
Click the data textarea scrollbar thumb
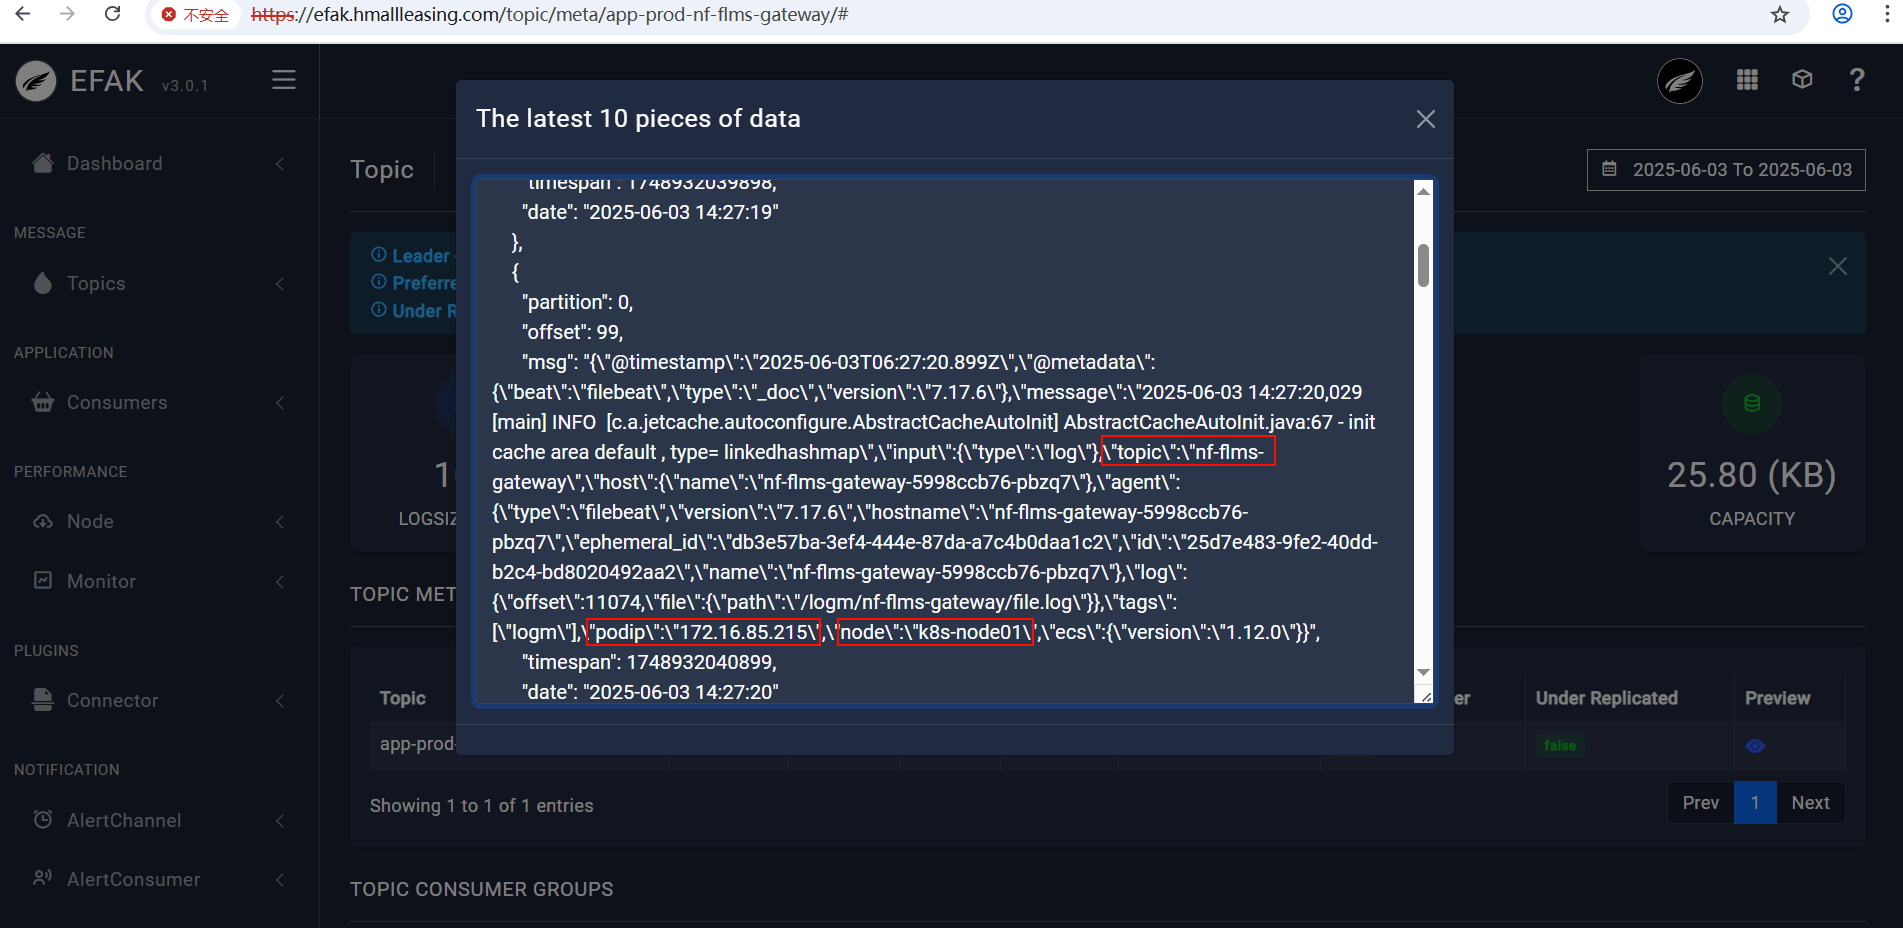1423,265
